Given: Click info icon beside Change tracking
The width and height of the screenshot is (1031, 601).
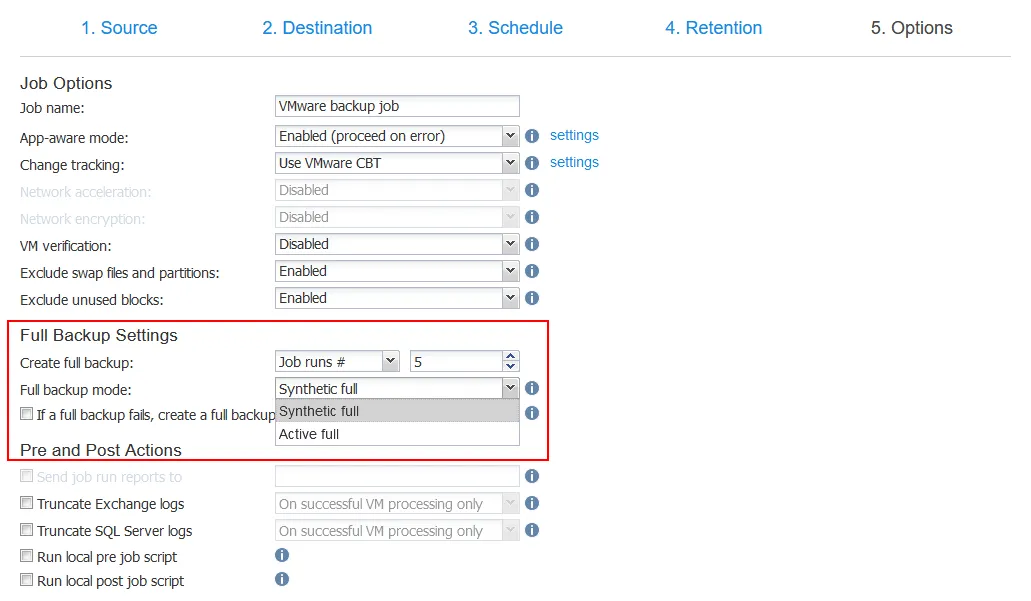Looking at the screenshot, I should pyautogui.click(x=532, y=163).
